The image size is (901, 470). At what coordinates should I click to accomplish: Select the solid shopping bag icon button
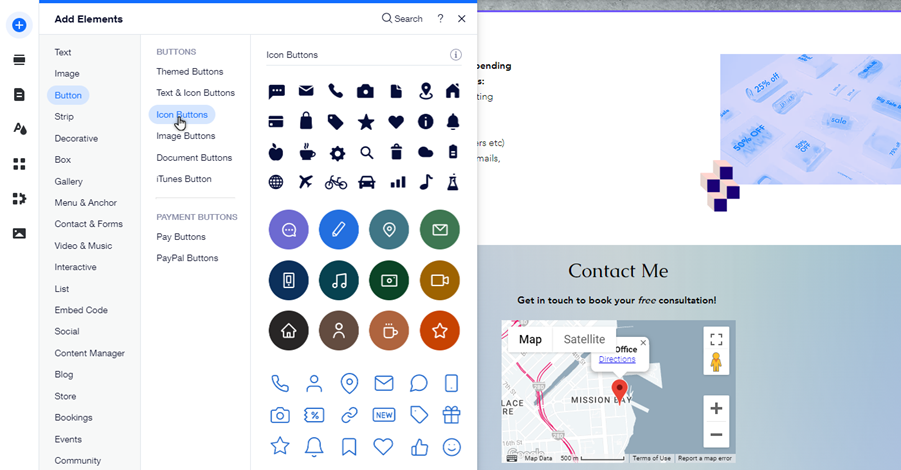point(306,121)
